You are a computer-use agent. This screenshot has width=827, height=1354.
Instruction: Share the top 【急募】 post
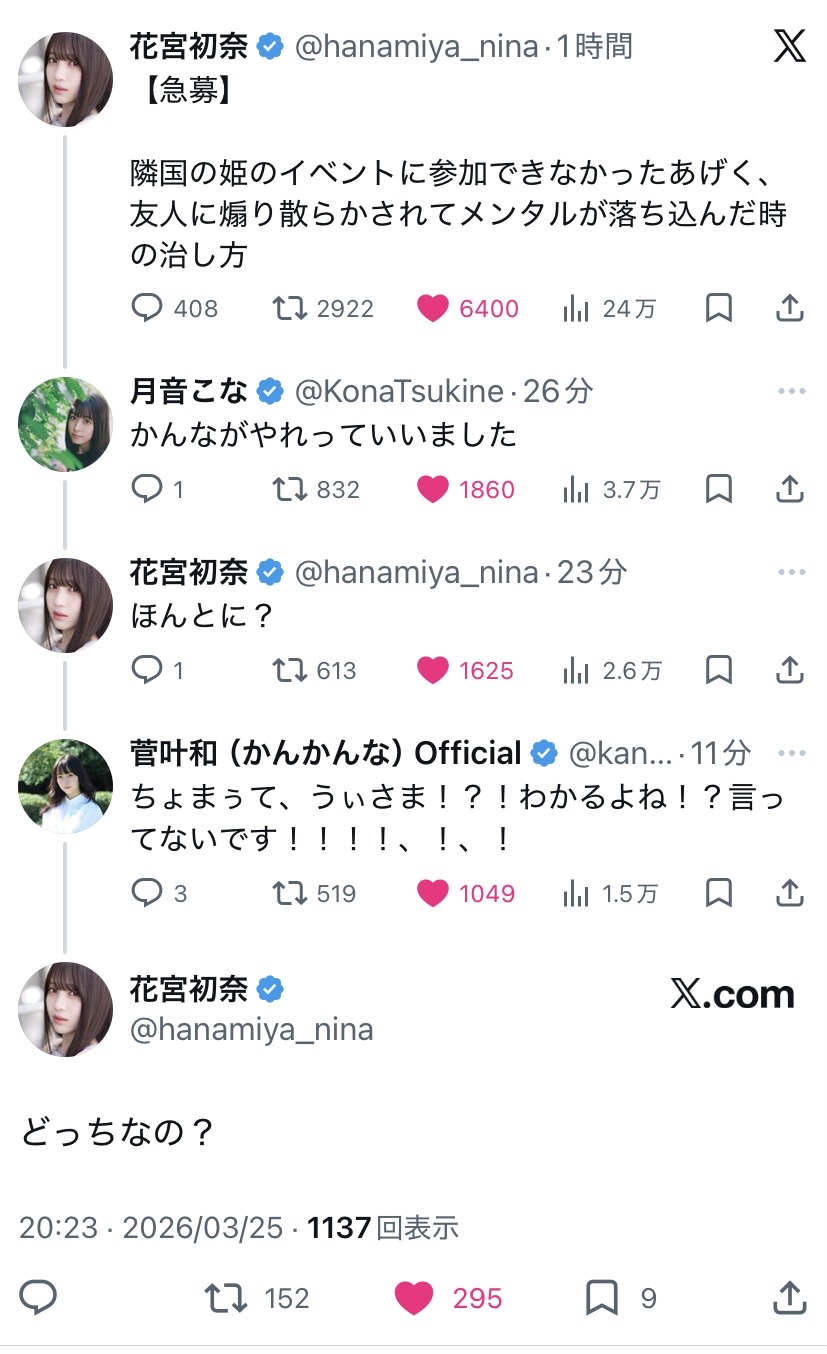pos(790,308)
